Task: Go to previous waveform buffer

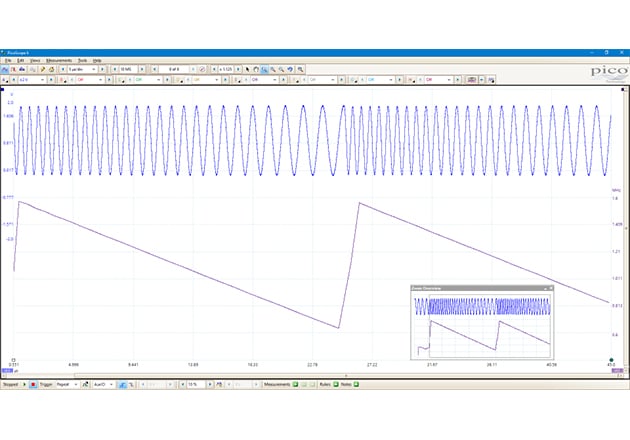Action: click(x=155, y=70)
